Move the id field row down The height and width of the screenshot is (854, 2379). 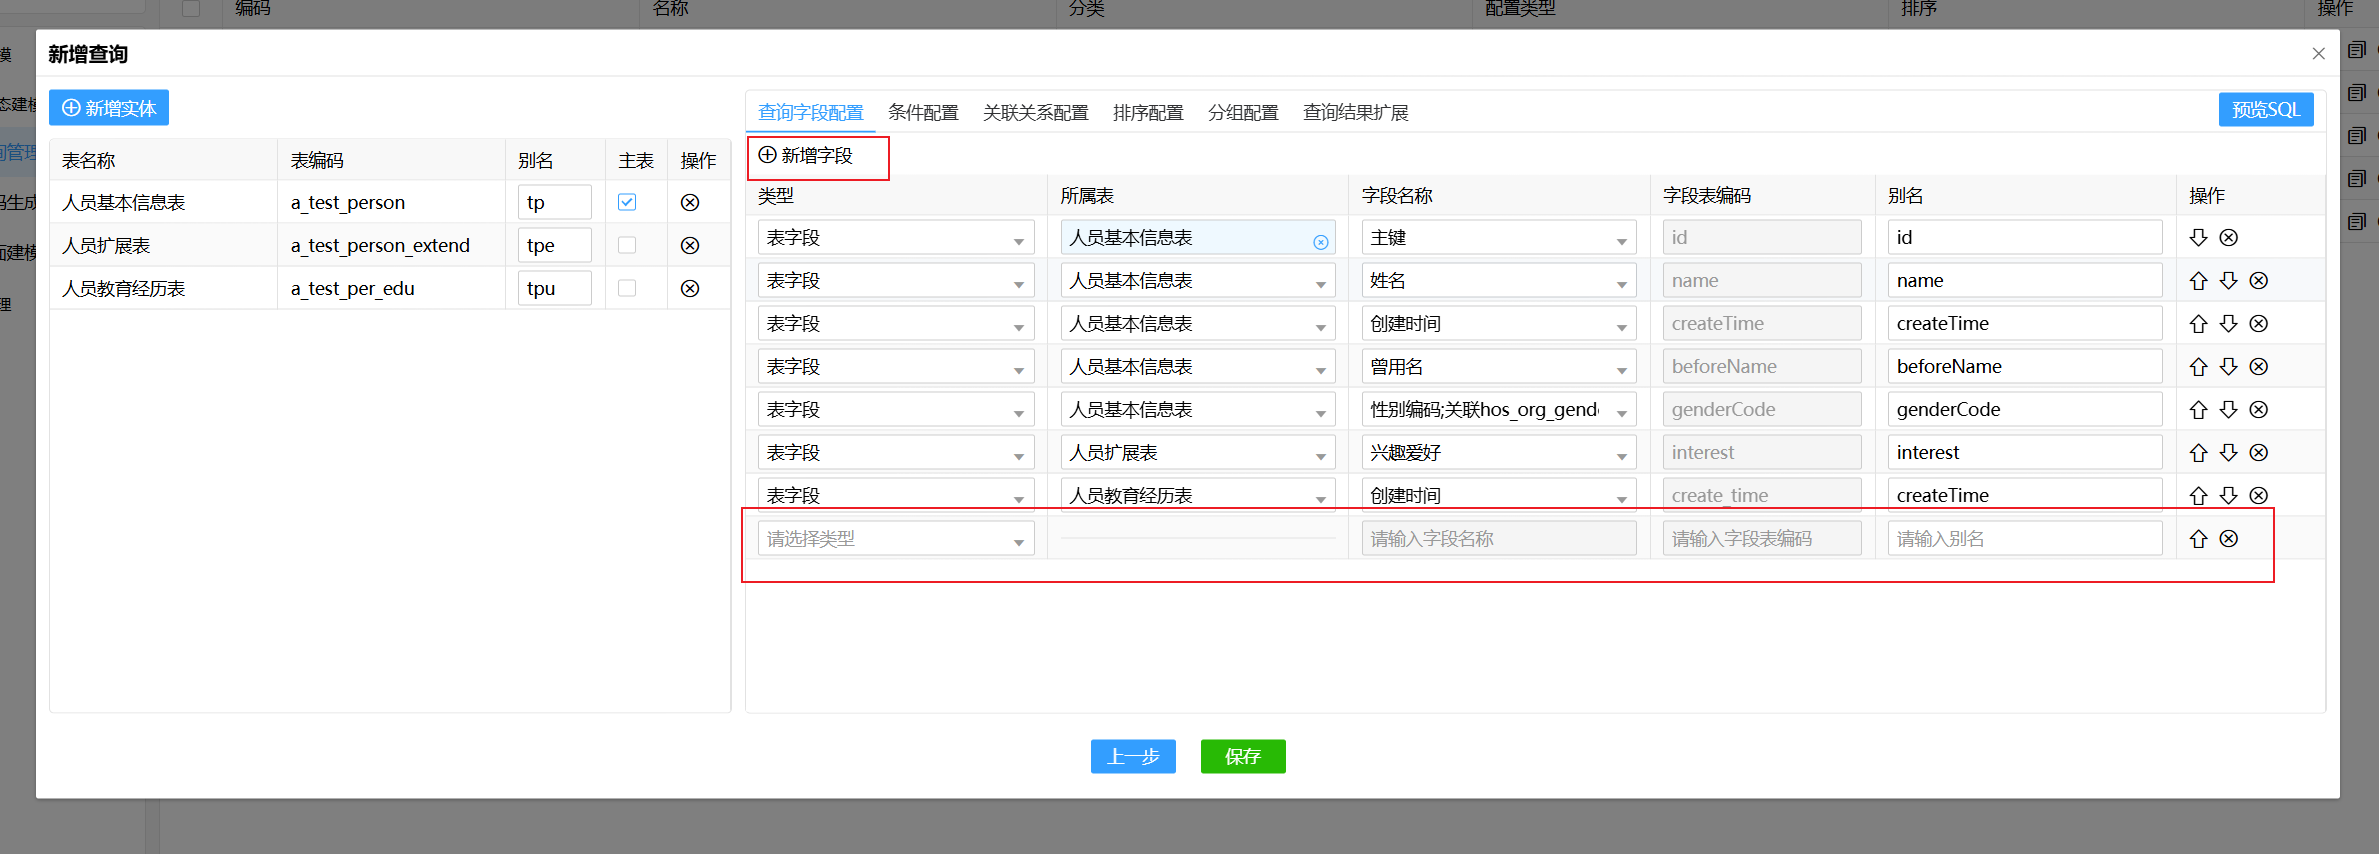[2198, 238]
